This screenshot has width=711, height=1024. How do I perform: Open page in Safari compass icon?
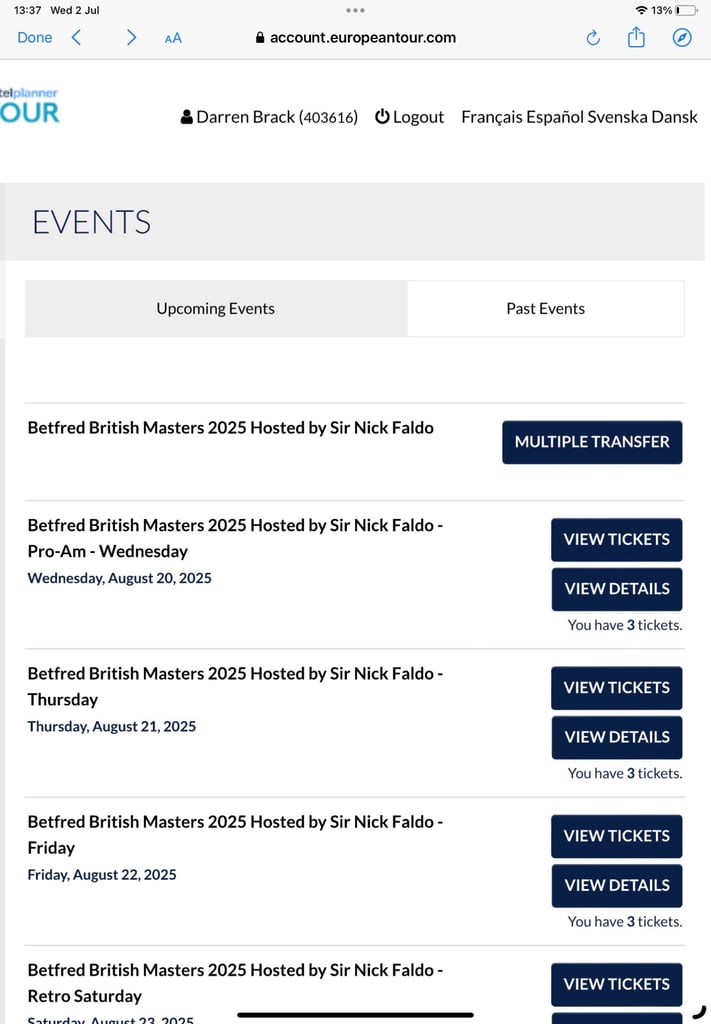682,37
